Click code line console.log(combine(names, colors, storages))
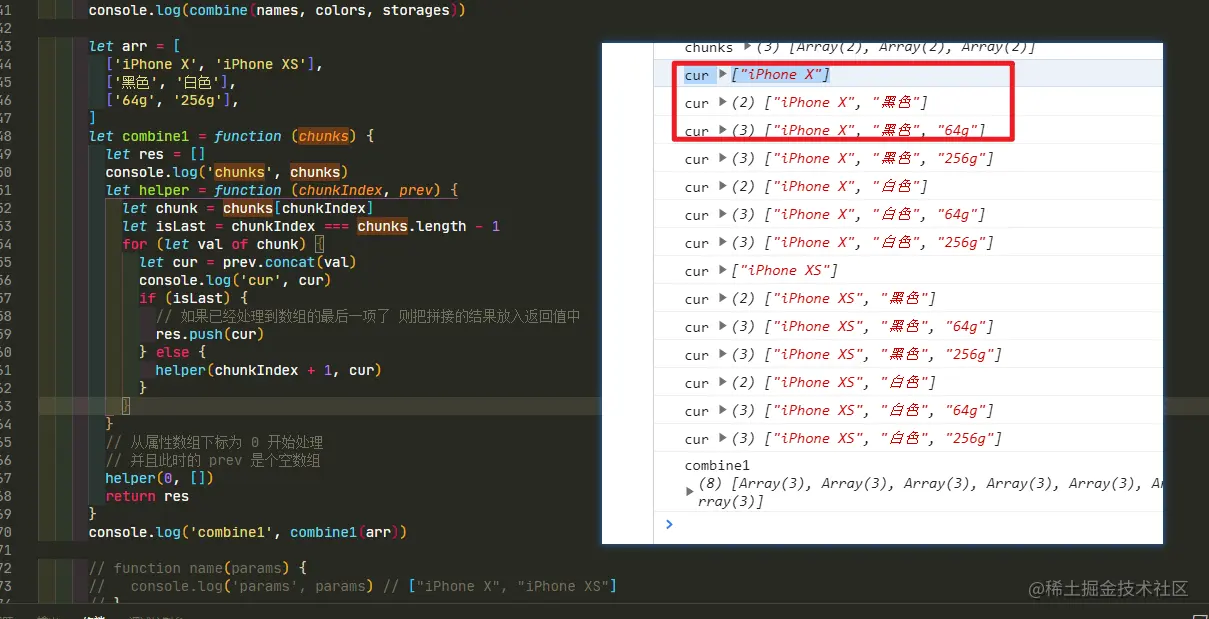This screenshot has width=1209, height=619. click(277, 10)
